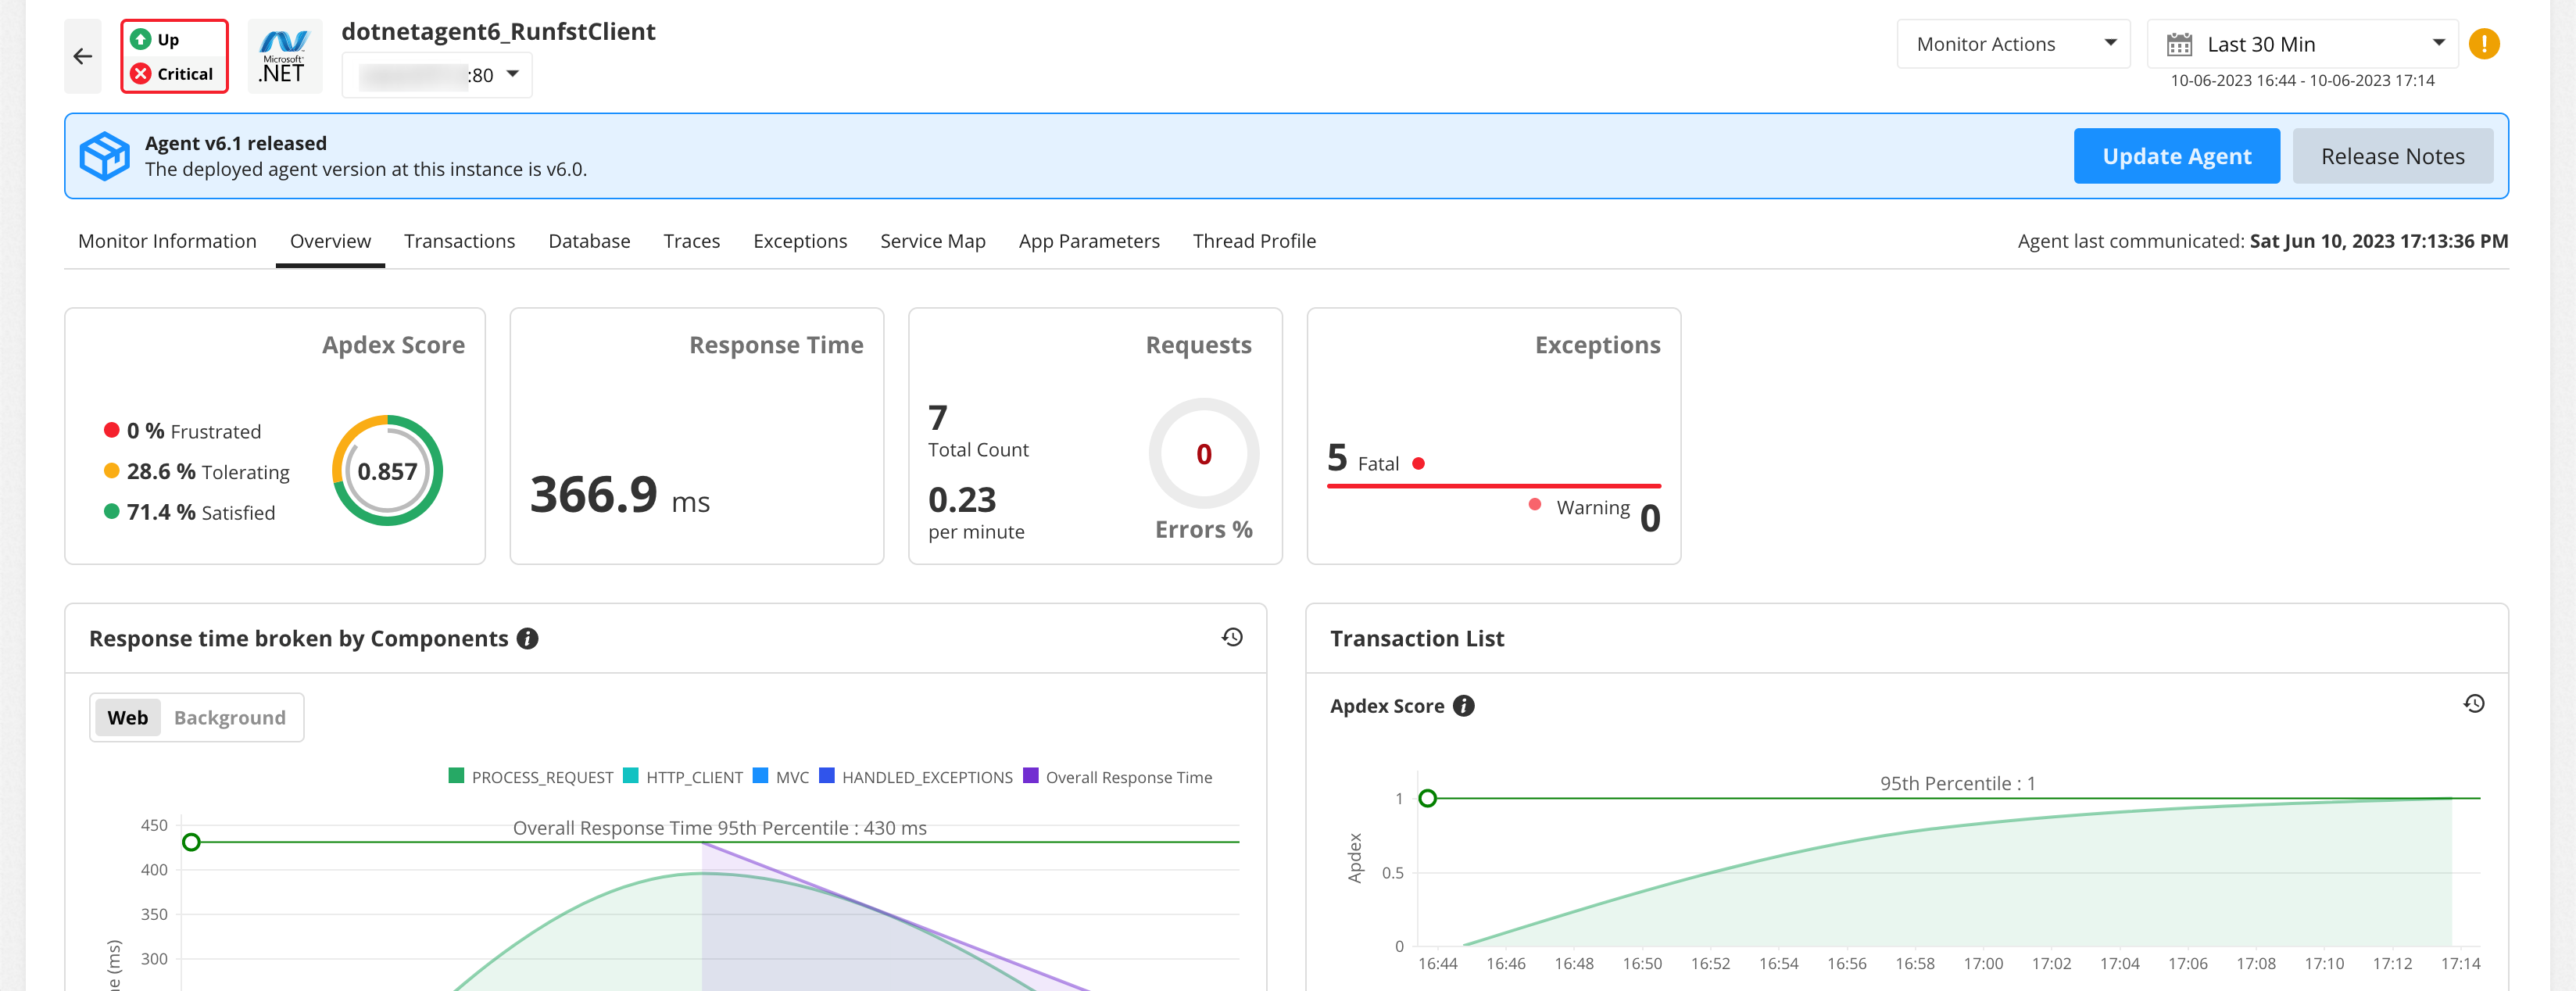Open the Monitor Actions dropdown
2576x991 pixels.
[x=2012, y=43]
